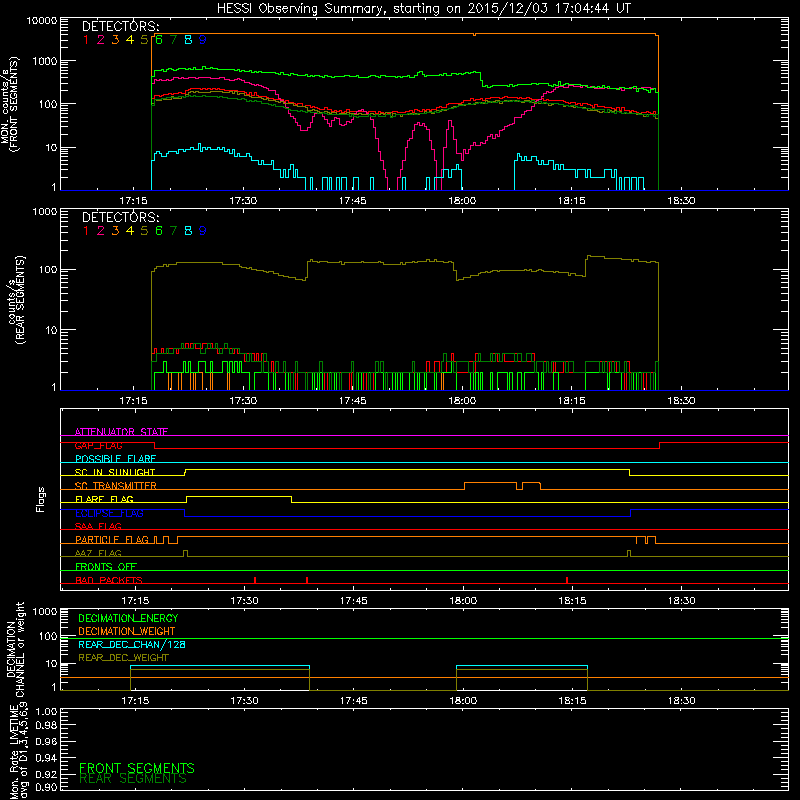
Task: Select detector 4 legend in front segments panel
Action: click(130, 40)
